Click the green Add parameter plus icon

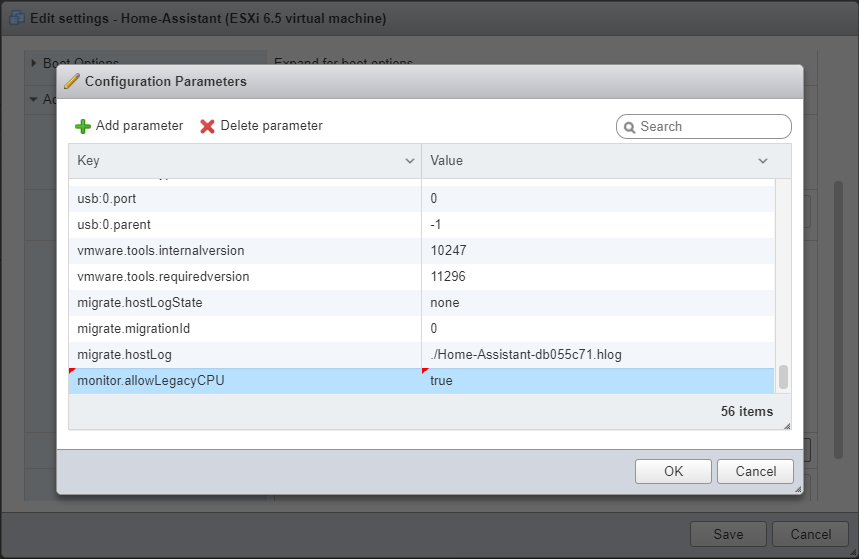coord(83,126)
